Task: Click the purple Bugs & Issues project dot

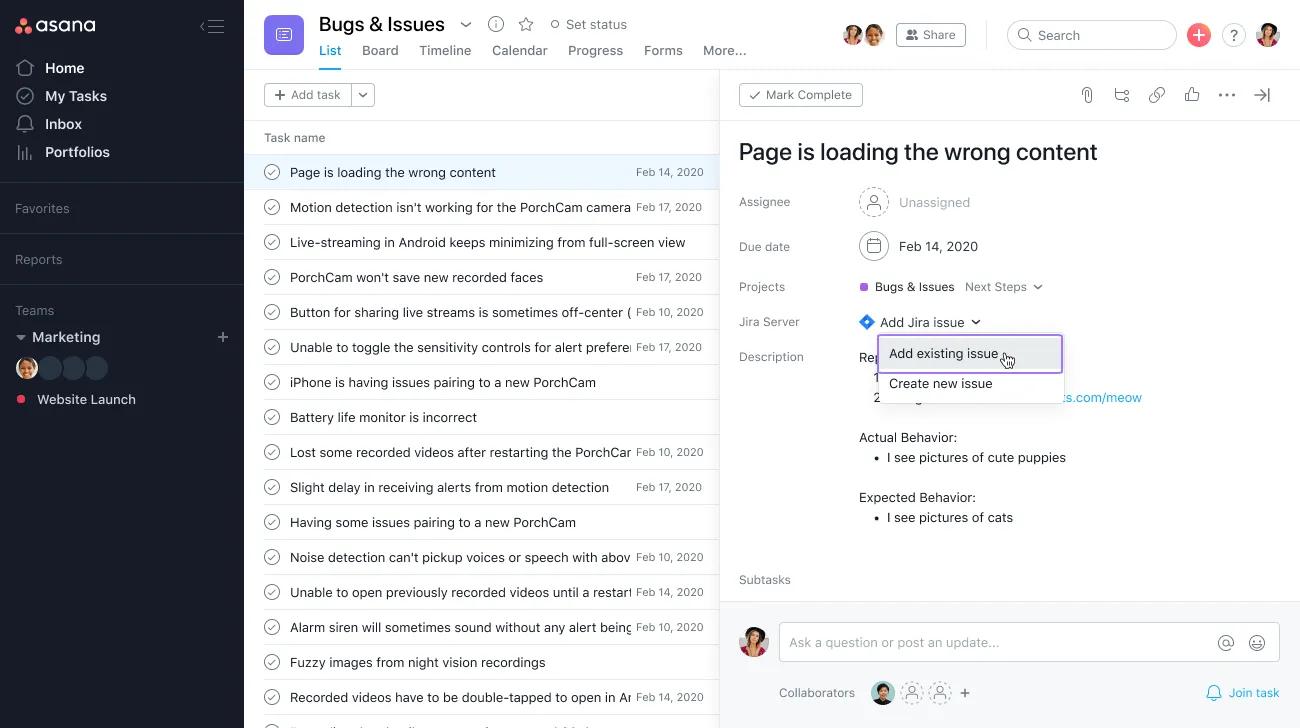Action: pyautogui.click(x=864, y=287)
